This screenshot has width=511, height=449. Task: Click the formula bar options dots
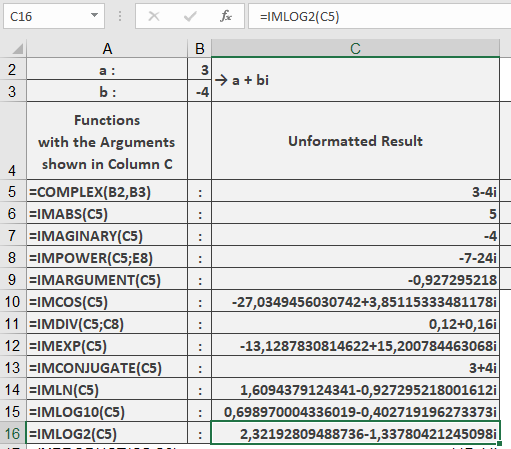[120, 16]
